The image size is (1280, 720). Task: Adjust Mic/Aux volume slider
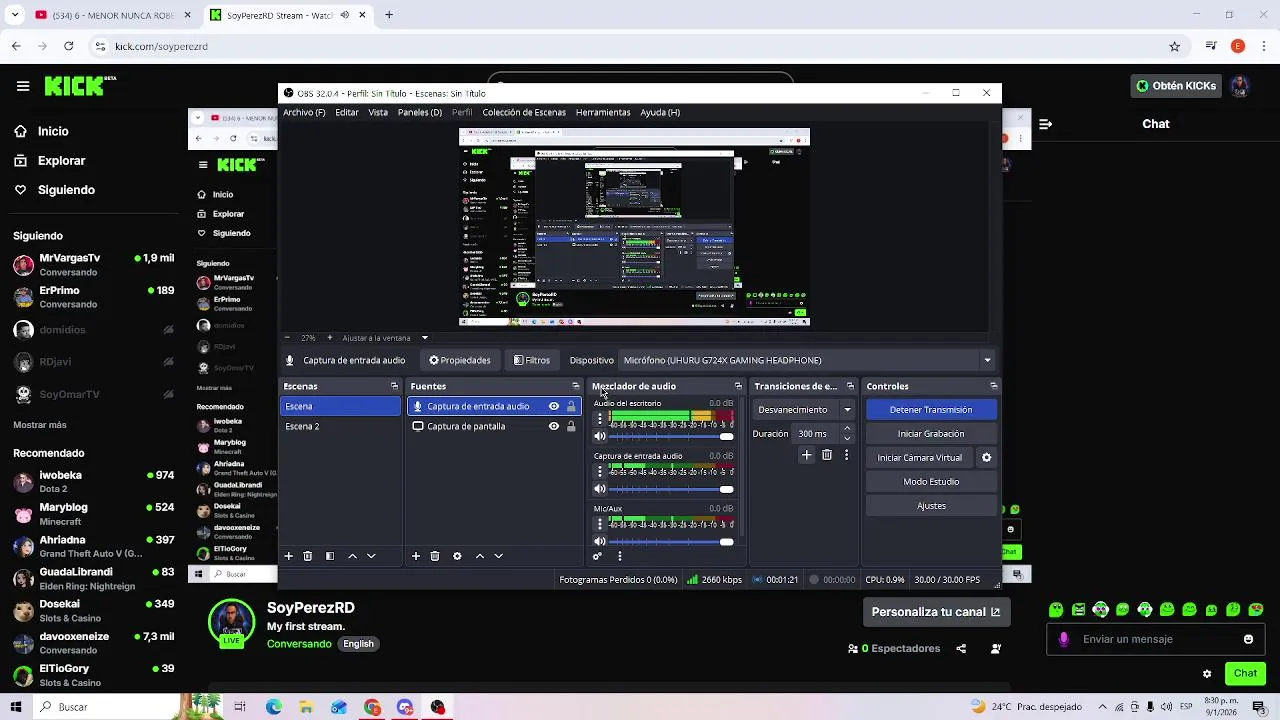coord(671,541)
